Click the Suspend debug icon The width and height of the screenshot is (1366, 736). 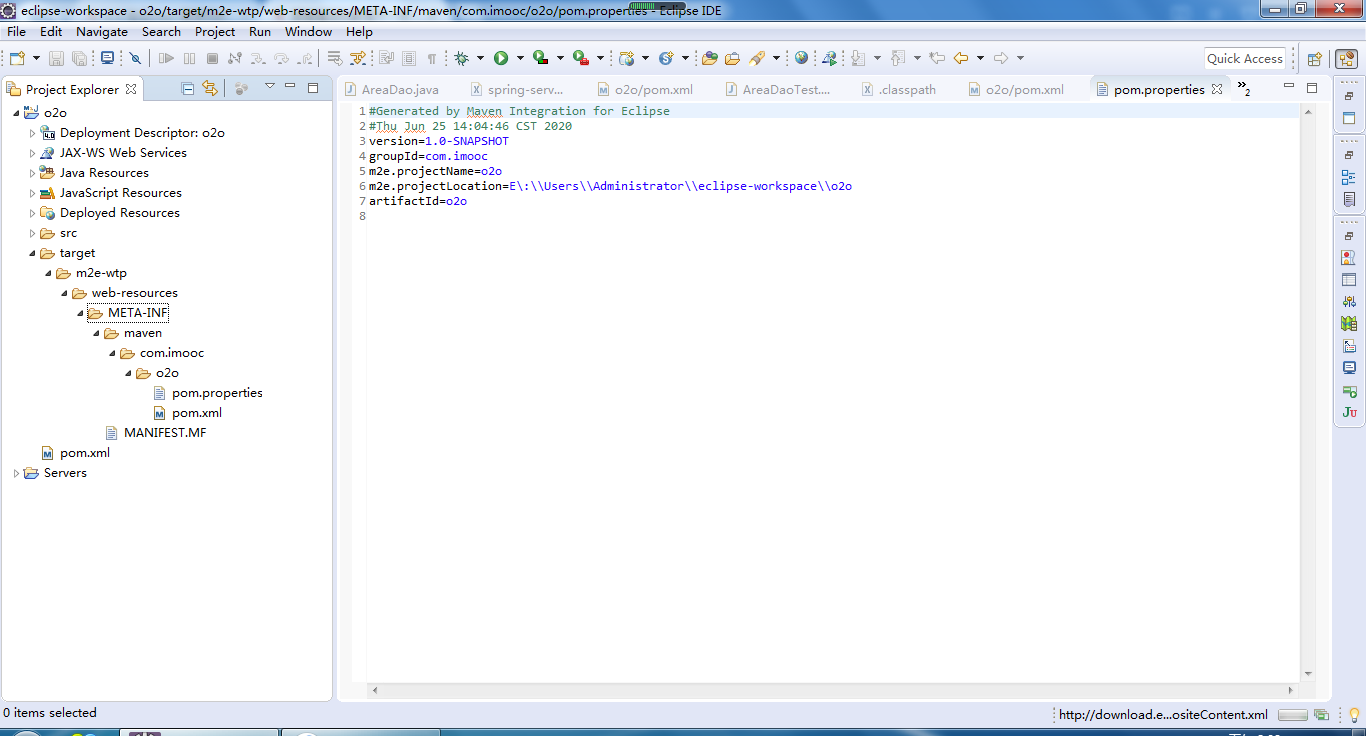click(x=189, y=58)
